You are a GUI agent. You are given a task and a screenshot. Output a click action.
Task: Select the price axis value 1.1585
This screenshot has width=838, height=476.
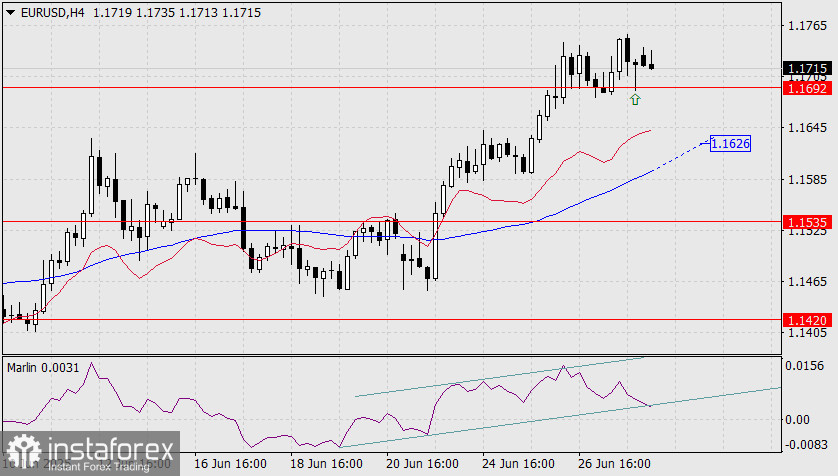pos(807,180)
